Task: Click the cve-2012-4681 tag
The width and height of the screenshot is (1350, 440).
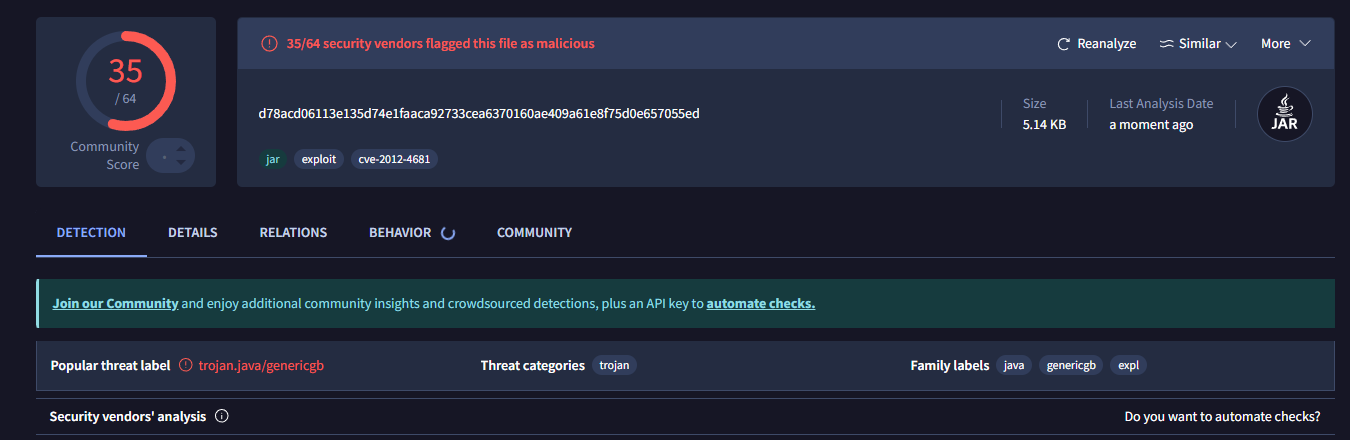Action: coord(394,159)
